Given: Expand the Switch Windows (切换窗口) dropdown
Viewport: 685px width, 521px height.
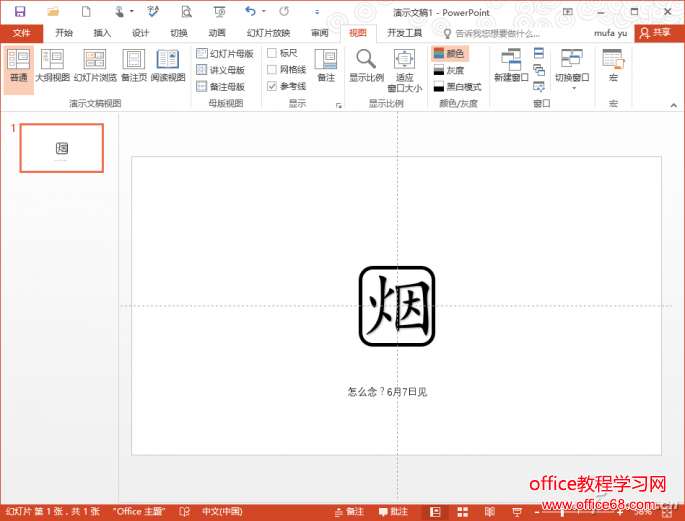Looking at the screenshot, I should point(572,68).
